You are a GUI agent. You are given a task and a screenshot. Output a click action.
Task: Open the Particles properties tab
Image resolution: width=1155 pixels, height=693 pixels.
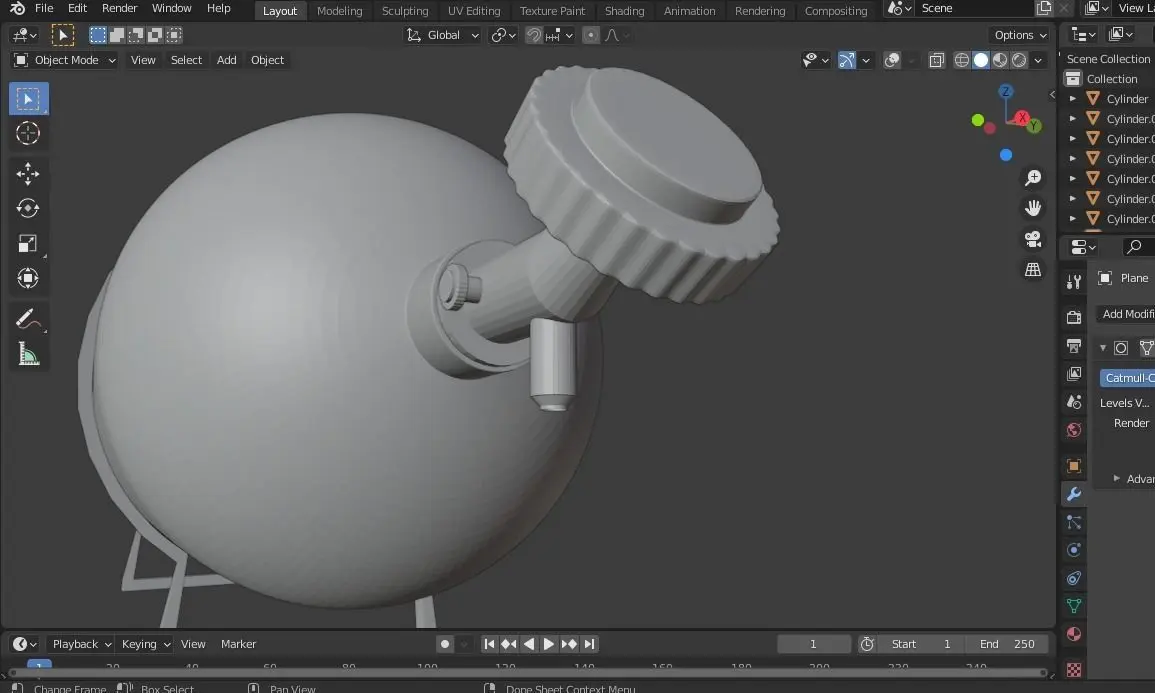click(1074, 522)
